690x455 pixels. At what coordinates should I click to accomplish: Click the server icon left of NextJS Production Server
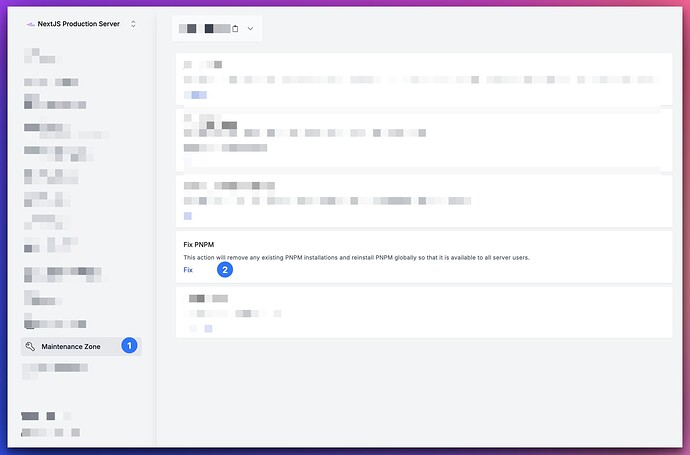[x=30, y=24]
